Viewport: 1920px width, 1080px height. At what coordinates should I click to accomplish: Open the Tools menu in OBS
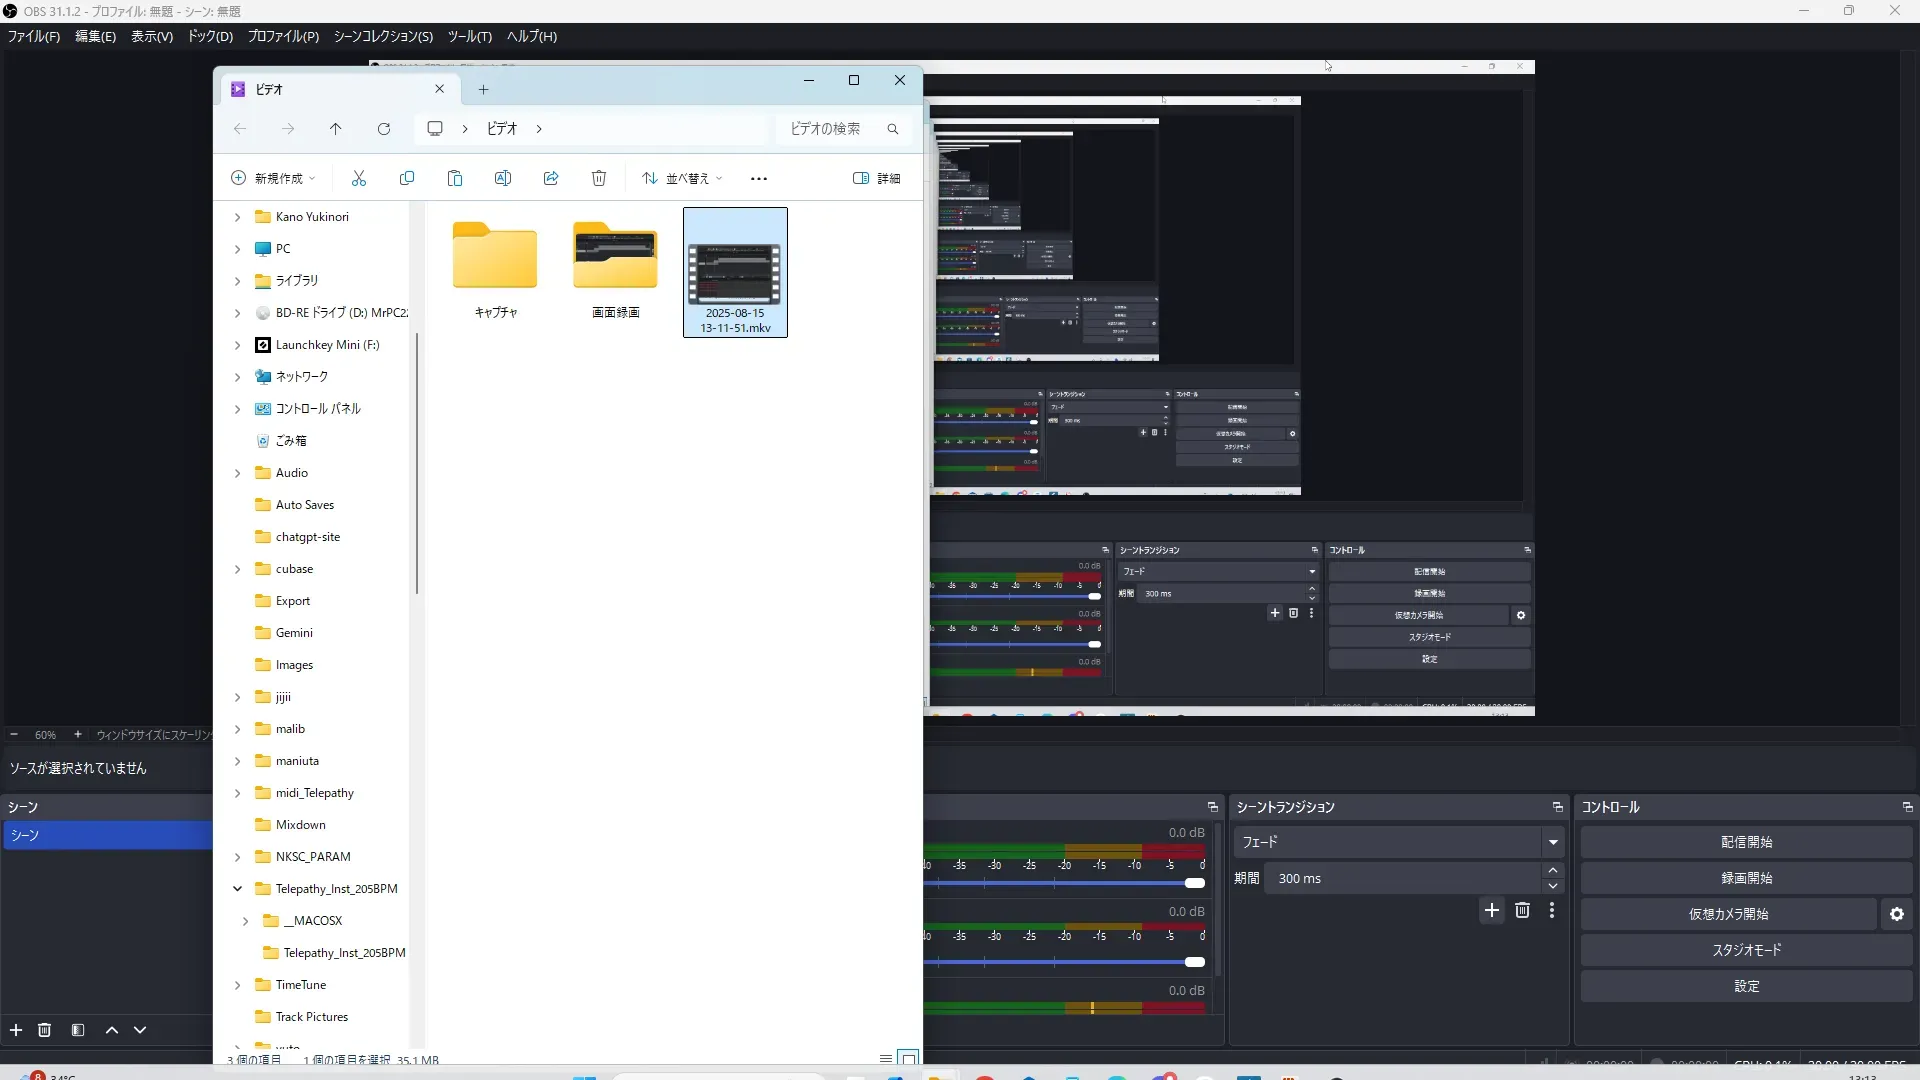tap(469, 36)
